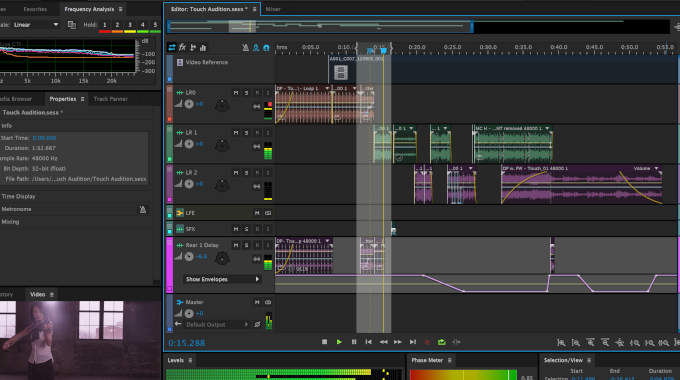The height and width of the screenshot is (380, 680).
Task: Click the SFX track waveform icon
Action: tap(180, 229)
